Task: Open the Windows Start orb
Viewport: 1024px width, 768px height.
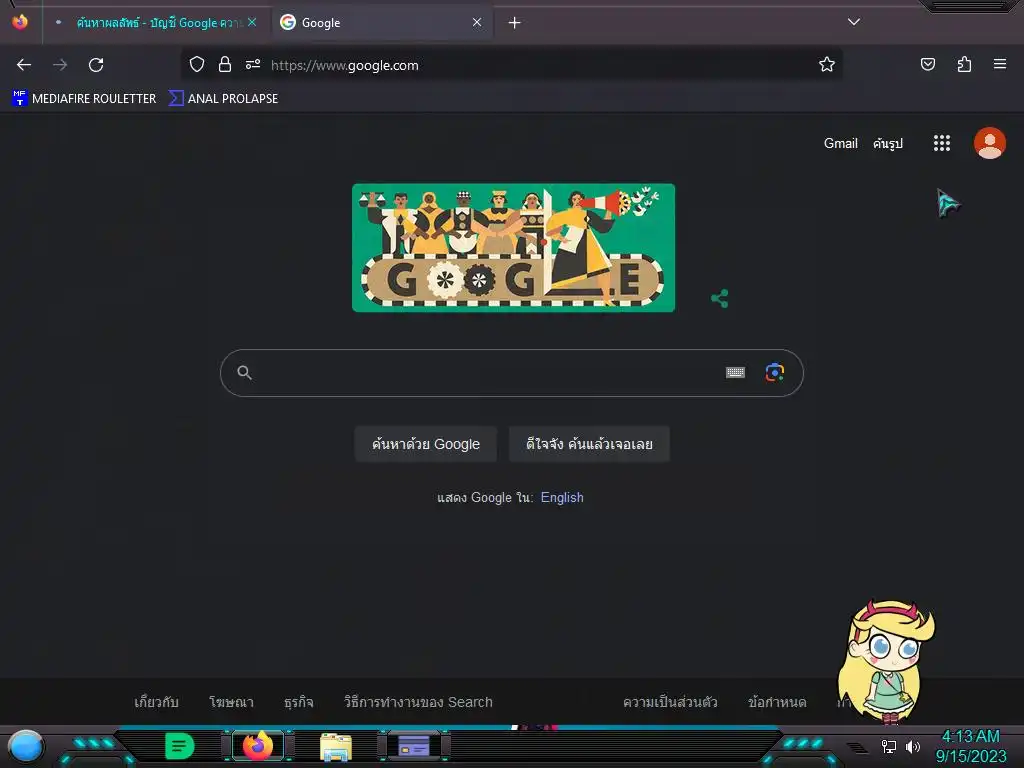Action: pos(25,746)
